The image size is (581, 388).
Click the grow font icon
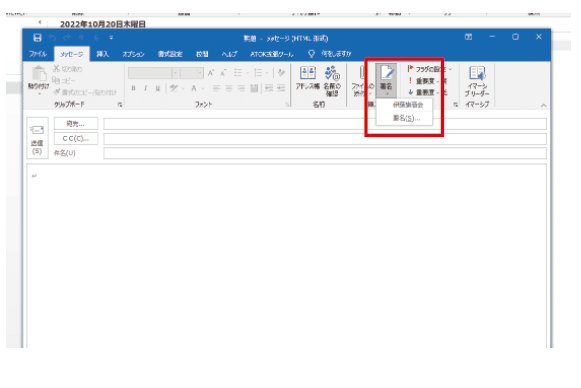click(211, 73)
